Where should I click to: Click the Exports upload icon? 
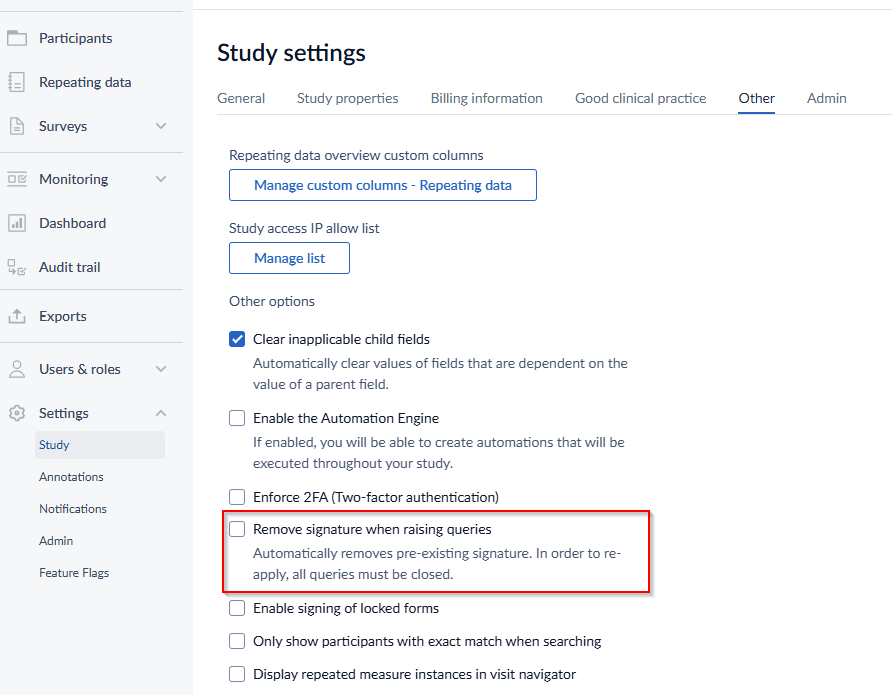[17, 316]
